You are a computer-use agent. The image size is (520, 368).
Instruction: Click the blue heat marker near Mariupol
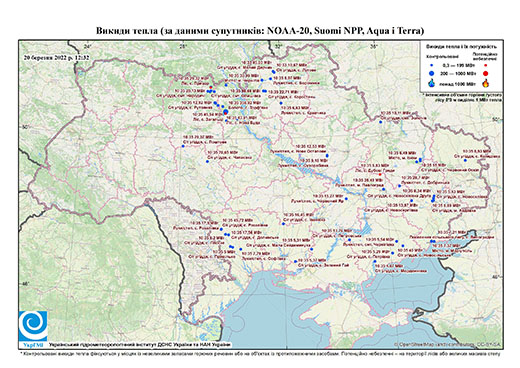(x=433, y=241)
